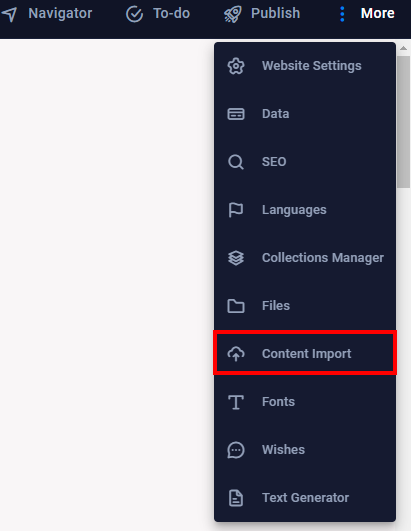The height and width of the screenshot is (531, 411).
Task: Click the Files folder icon
Action: tap(236, 306)
